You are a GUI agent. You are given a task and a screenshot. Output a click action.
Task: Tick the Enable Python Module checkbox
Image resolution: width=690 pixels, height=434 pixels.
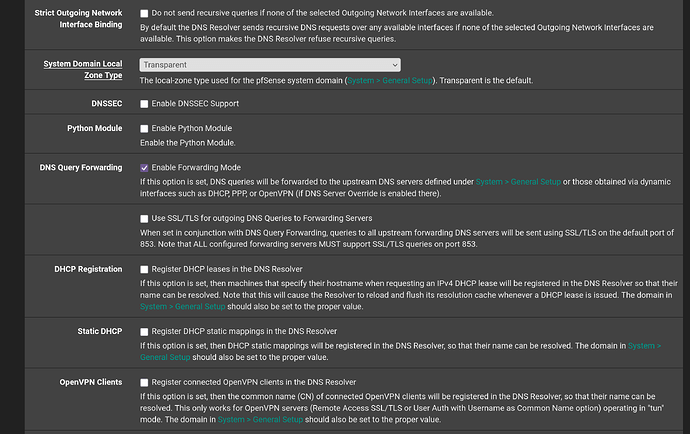pyautogui.click(x=145, y=129)
